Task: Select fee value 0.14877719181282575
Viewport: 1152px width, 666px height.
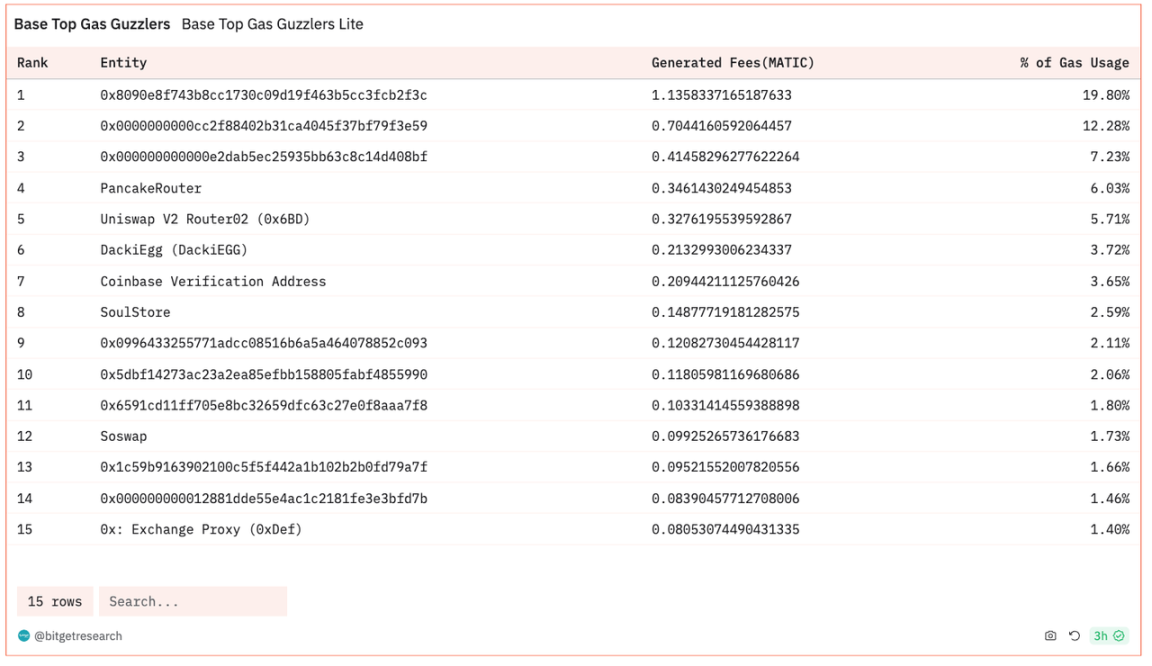Action: click(725, 312)
